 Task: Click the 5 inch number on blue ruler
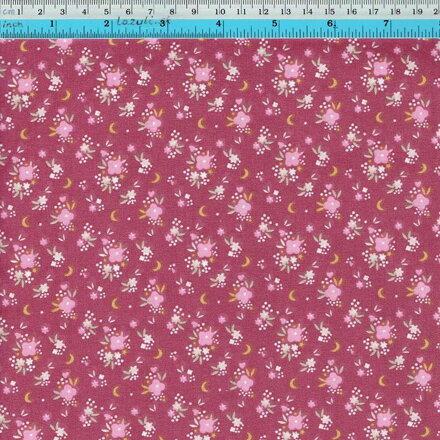click(275, 24)
